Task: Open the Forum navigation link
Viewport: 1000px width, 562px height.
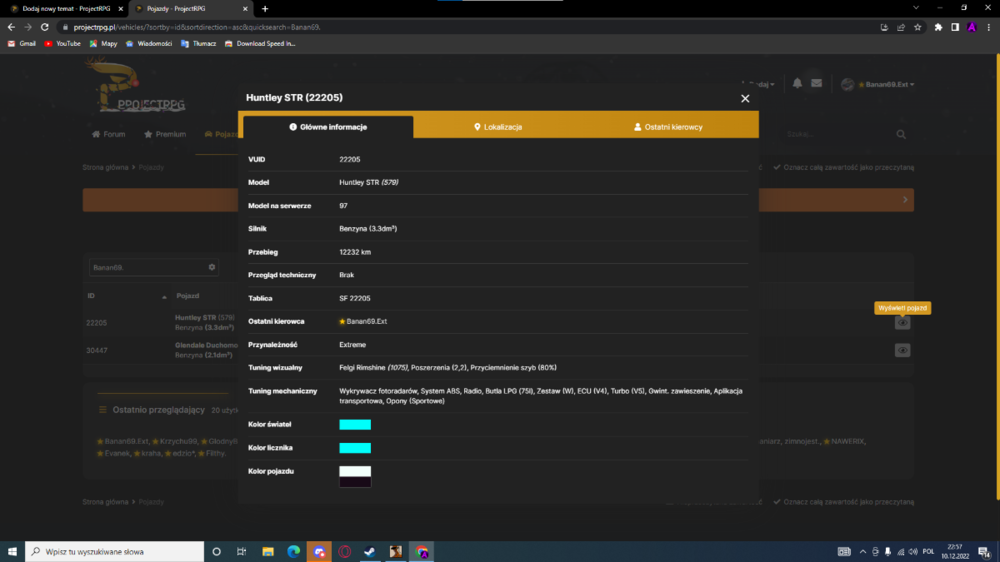Action: coord(109,134)
